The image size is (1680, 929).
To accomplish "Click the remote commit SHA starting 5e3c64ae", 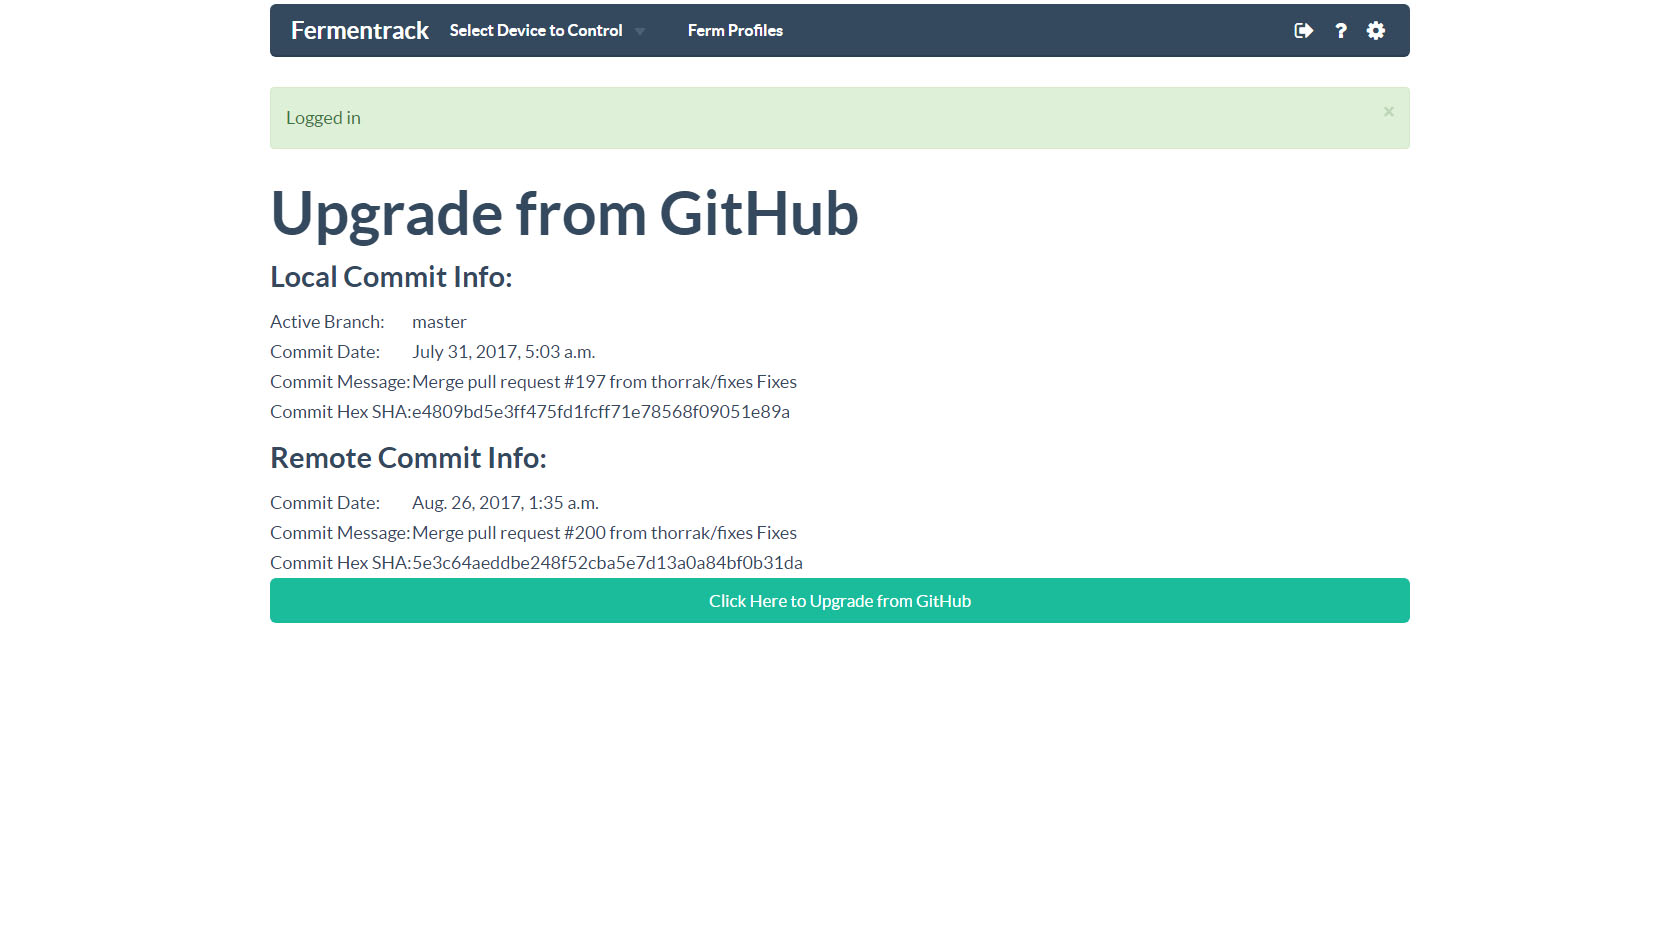I will click(607, 563).
